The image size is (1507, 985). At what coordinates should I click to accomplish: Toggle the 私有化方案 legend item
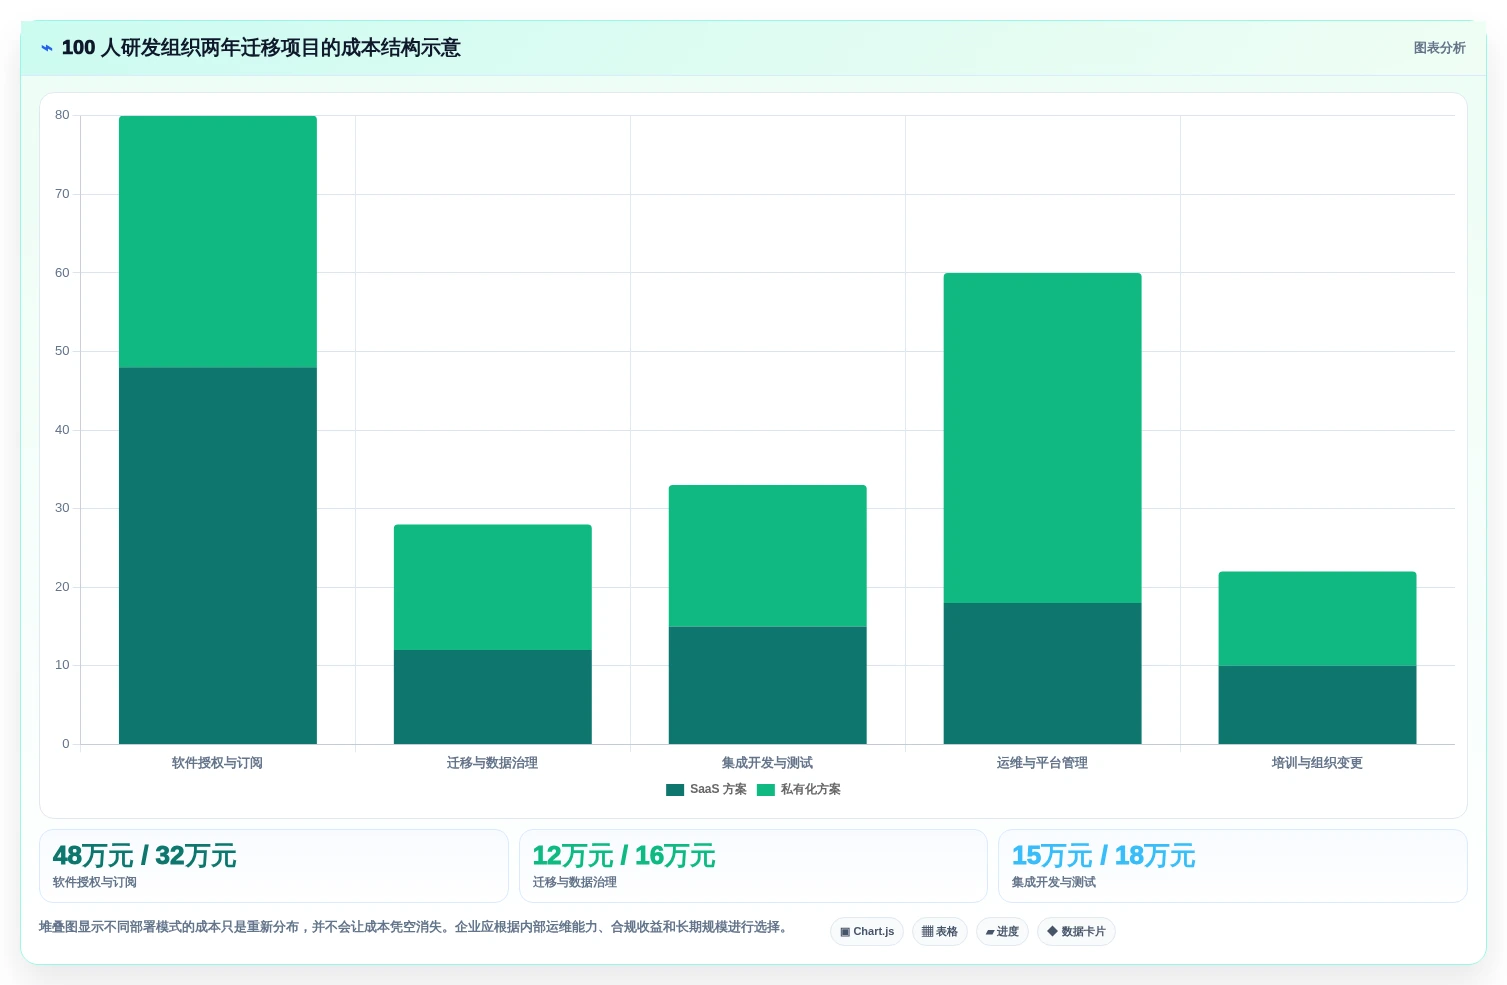point(798,789)
